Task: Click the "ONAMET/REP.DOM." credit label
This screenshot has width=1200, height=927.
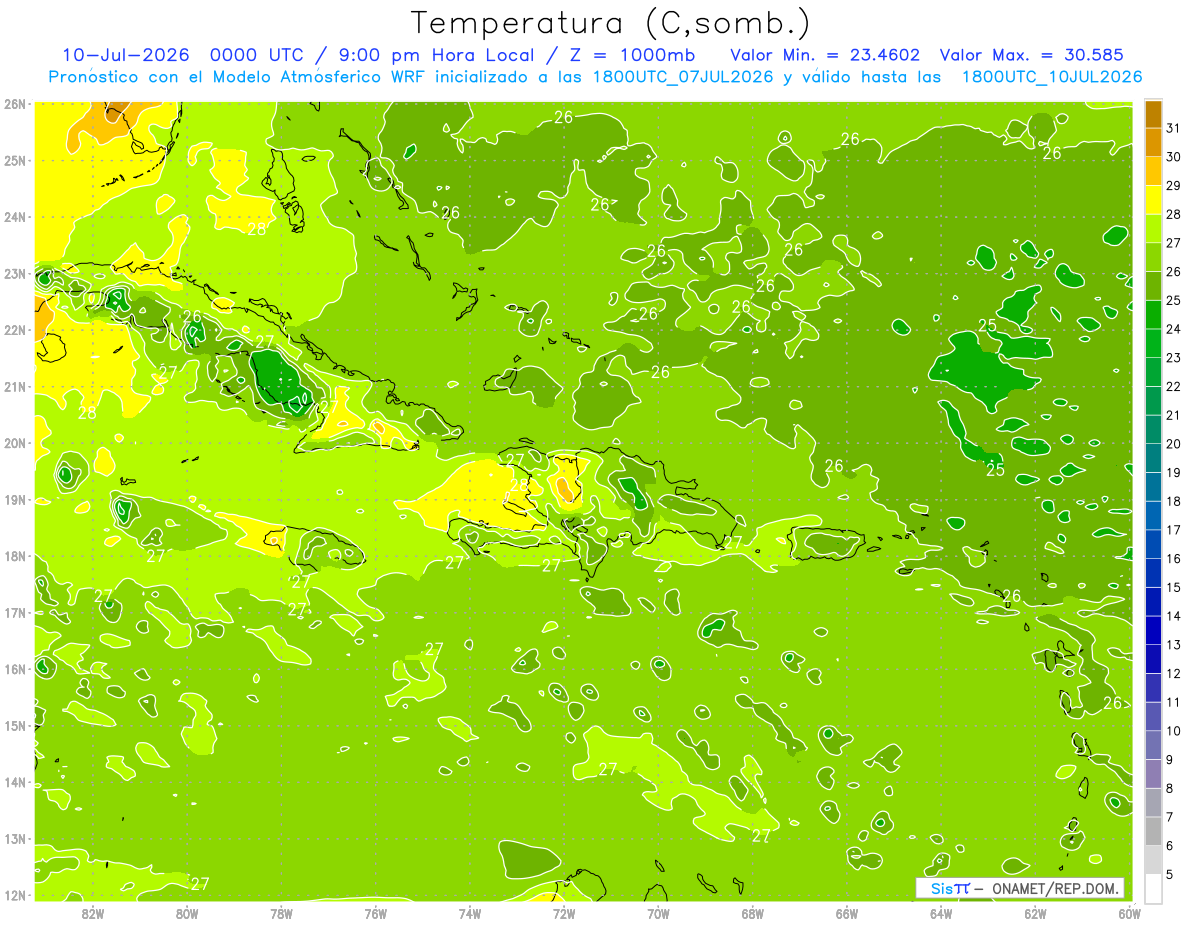Action: (x=1054, y=888)
